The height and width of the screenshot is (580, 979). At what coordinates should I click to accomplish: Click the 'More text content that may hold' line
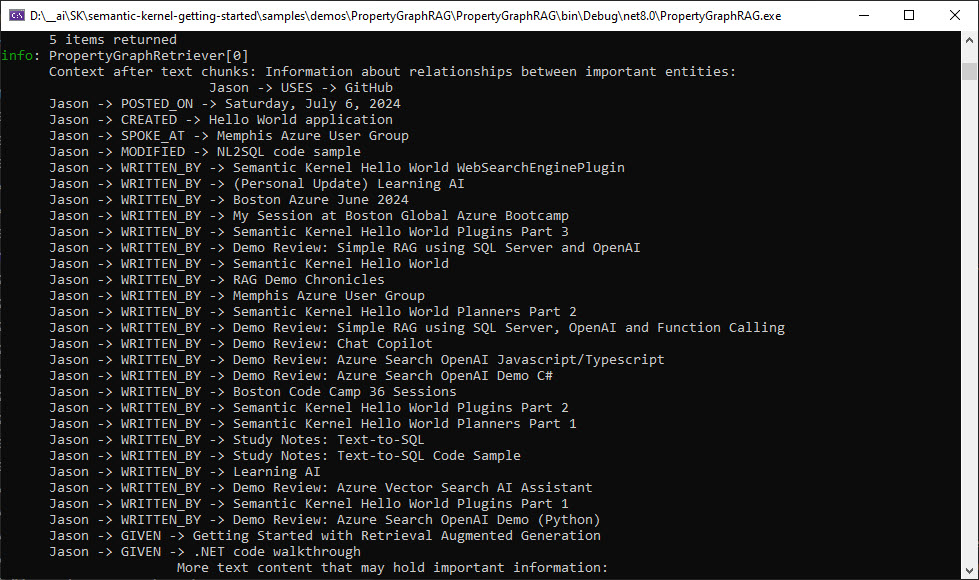[392, 568]
